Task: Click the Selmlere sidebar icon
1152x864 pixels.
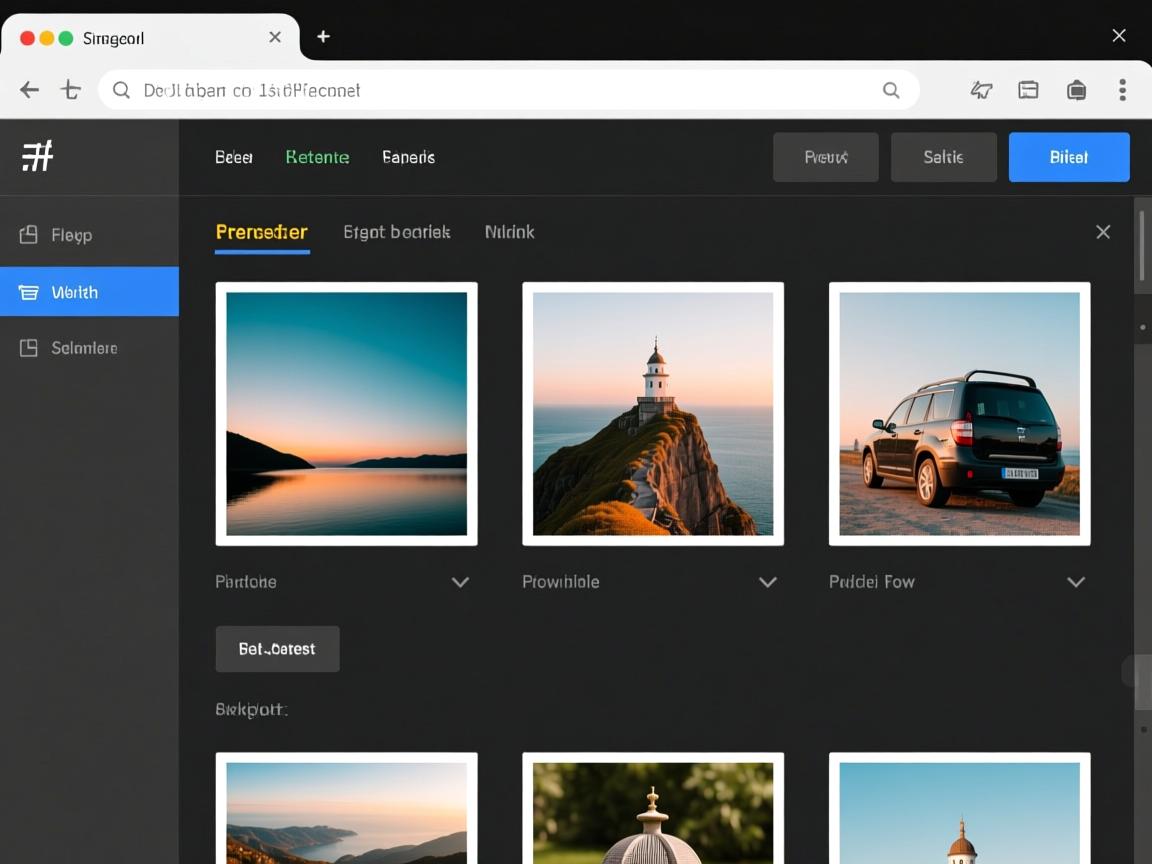Action: tap(29, 348)
